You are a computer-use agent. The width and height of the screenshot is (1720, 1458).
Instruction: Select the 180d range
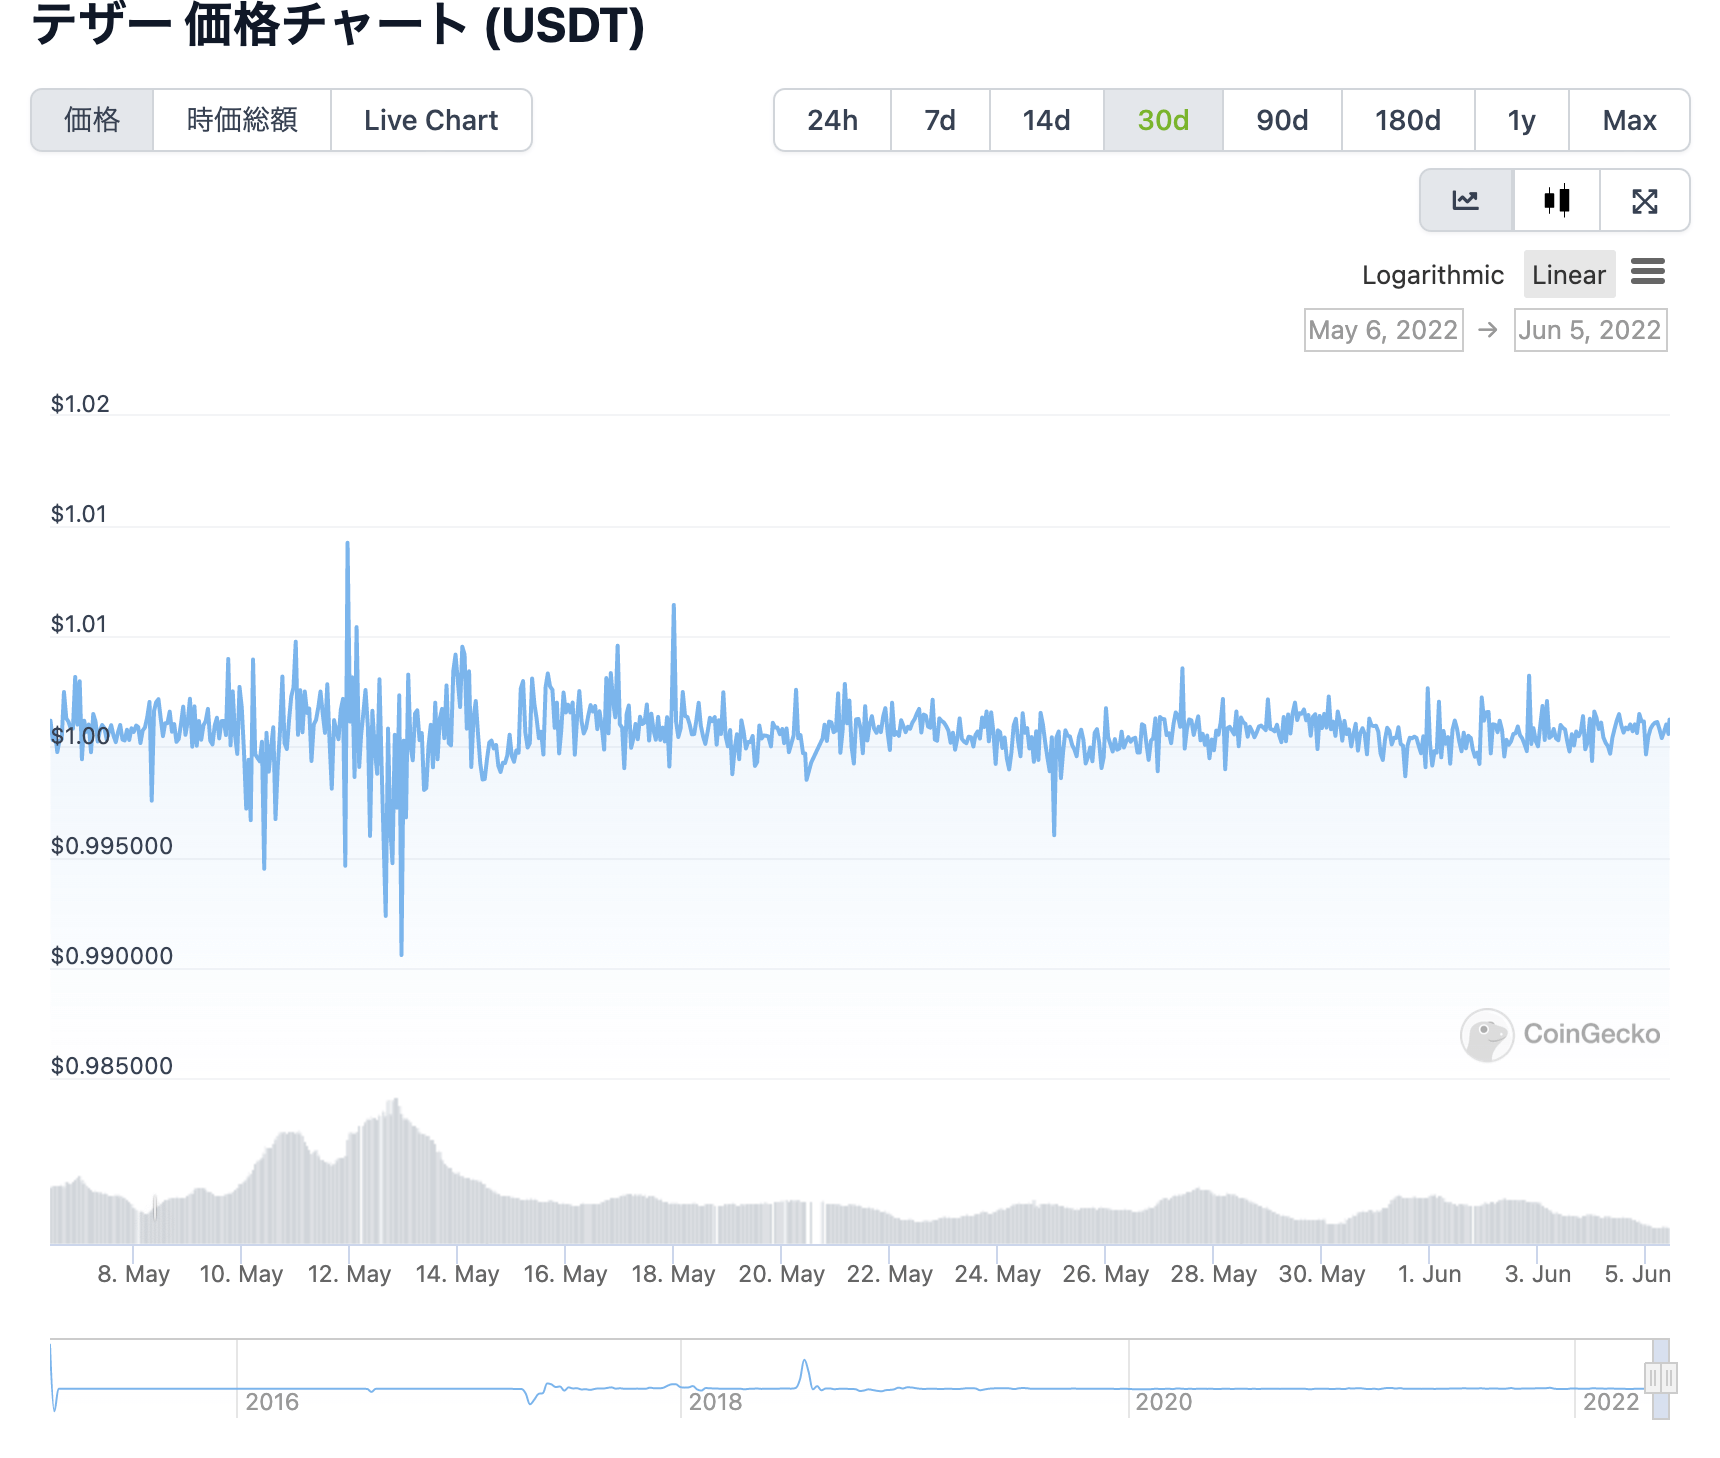(x=1407, y=120)
